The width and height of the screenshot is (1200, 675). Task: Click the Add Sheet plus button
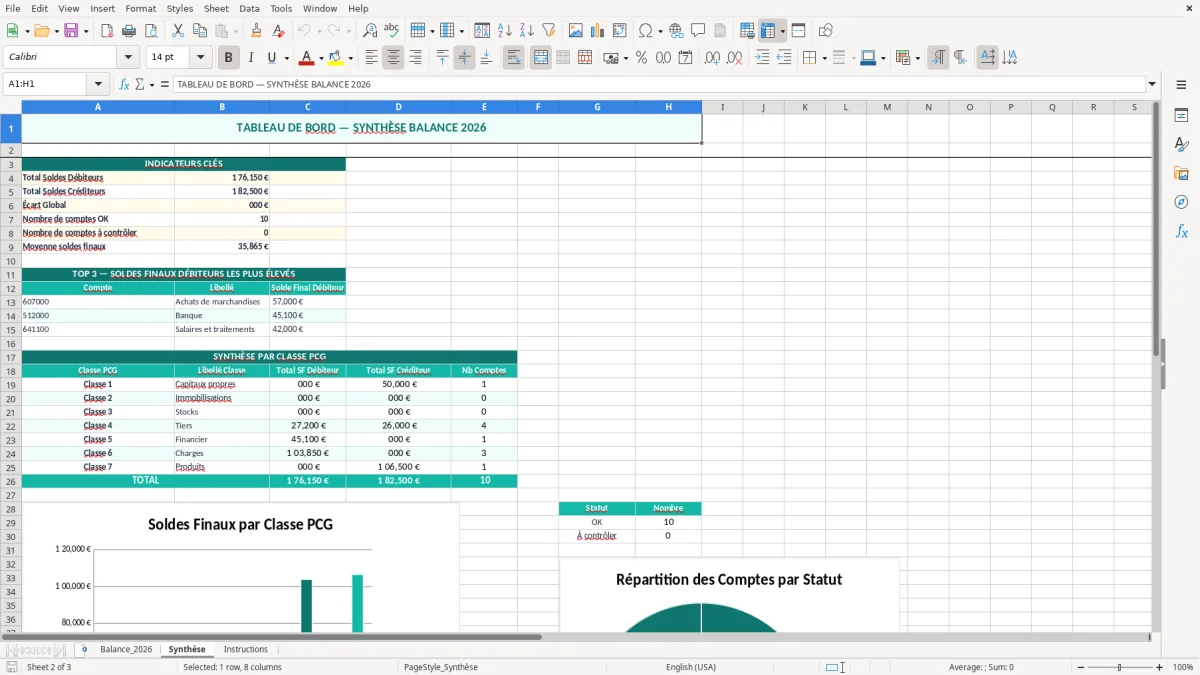84,649
